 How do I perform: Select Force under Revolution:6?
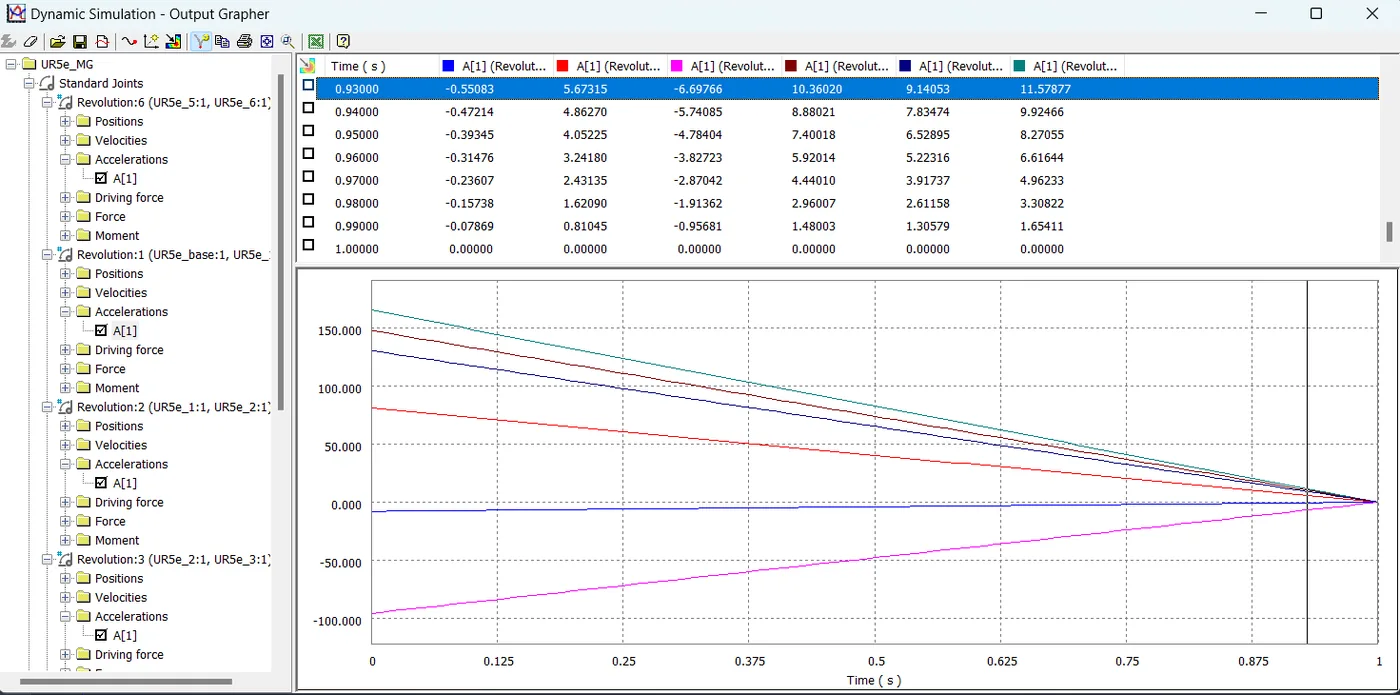pos(110,216)
